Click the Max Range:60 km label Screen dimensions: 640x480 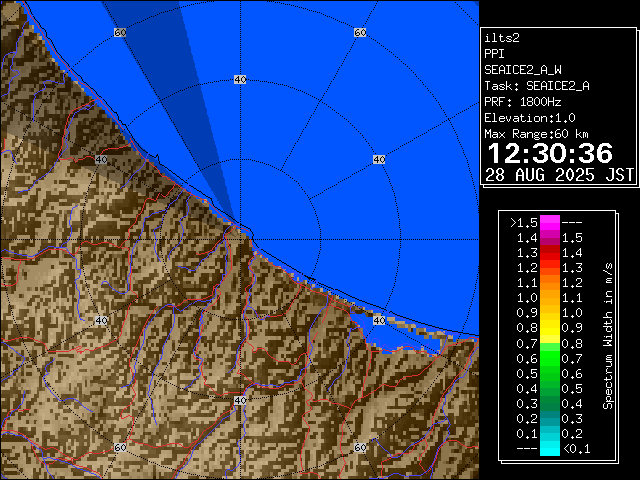click(536, 133)
